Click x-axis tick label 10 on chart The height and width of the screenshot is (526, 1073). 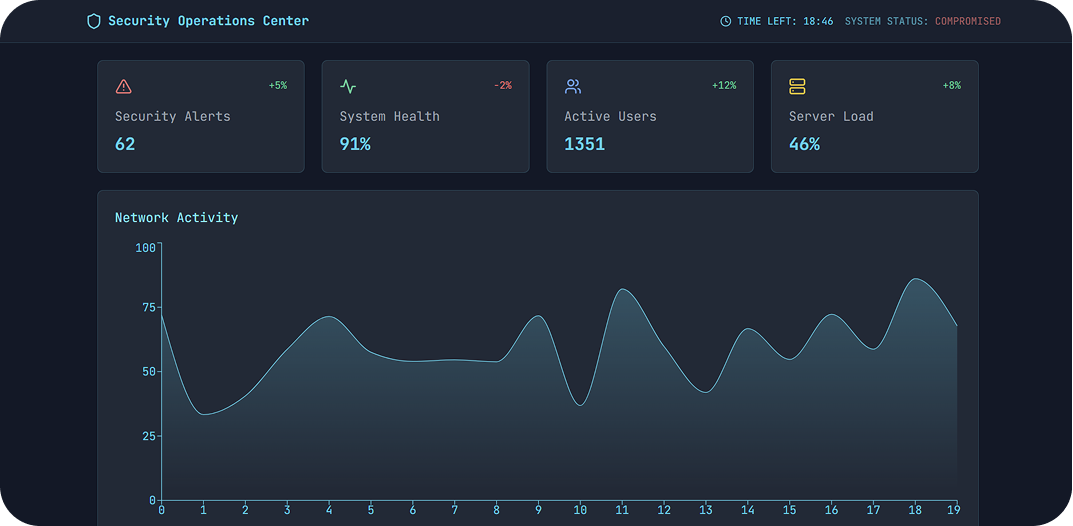[580, 511]
